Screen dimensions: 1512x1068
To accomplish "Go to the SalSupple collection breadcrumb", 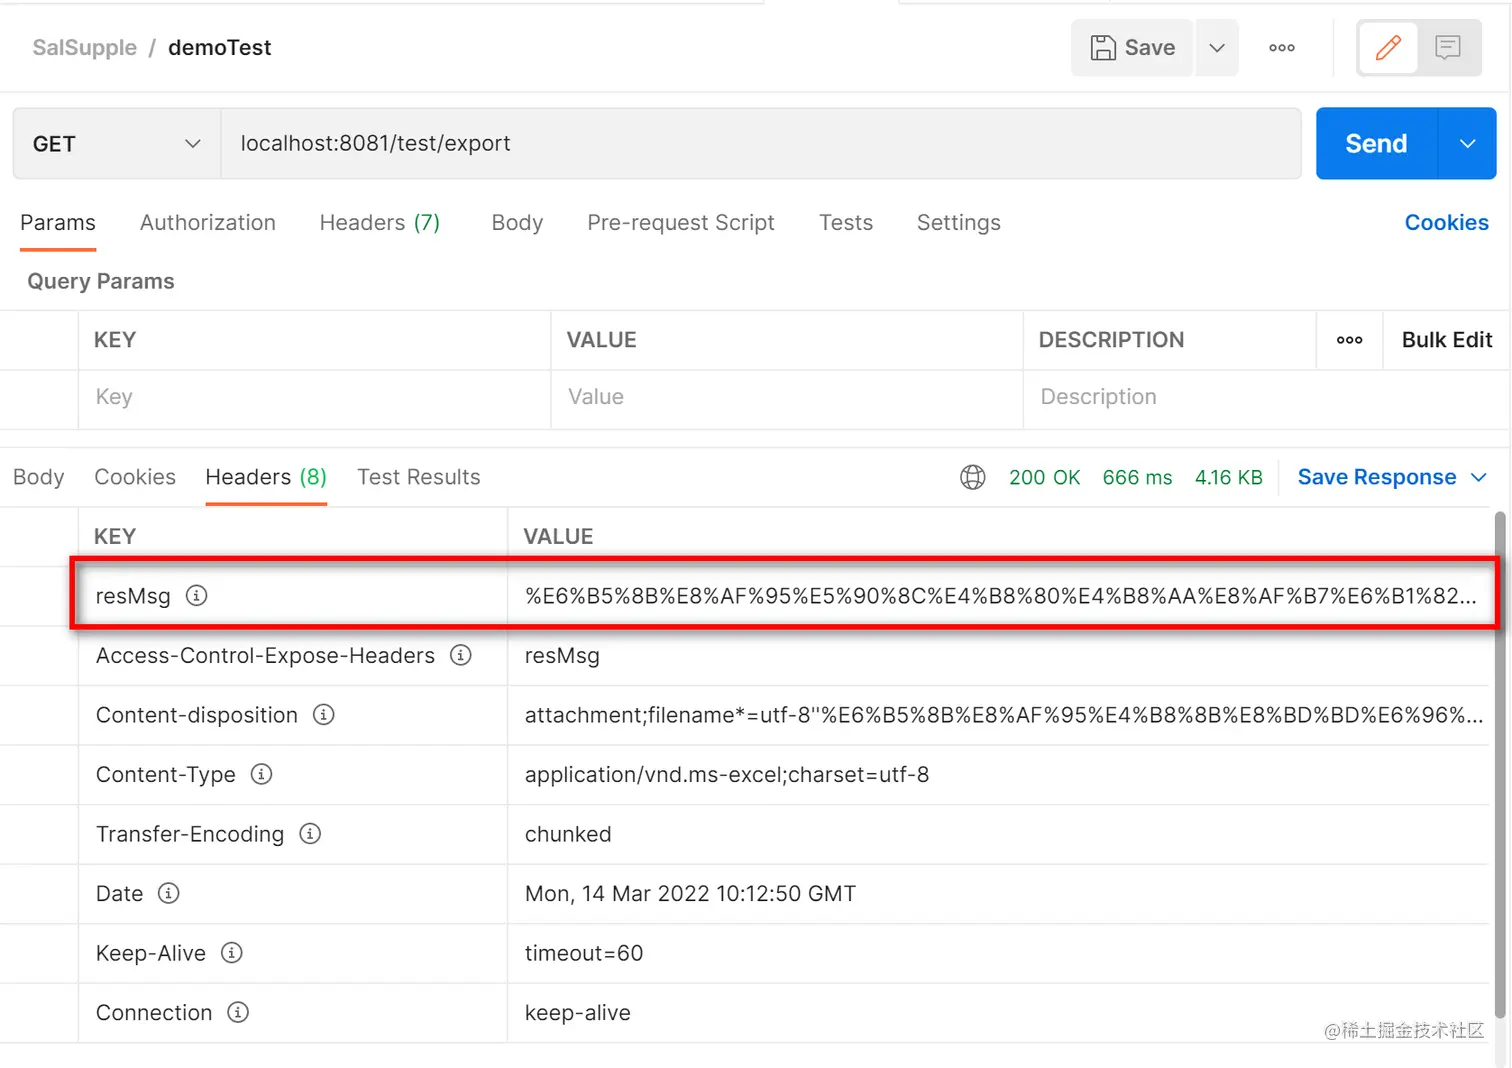I will (x=85, y=48).
